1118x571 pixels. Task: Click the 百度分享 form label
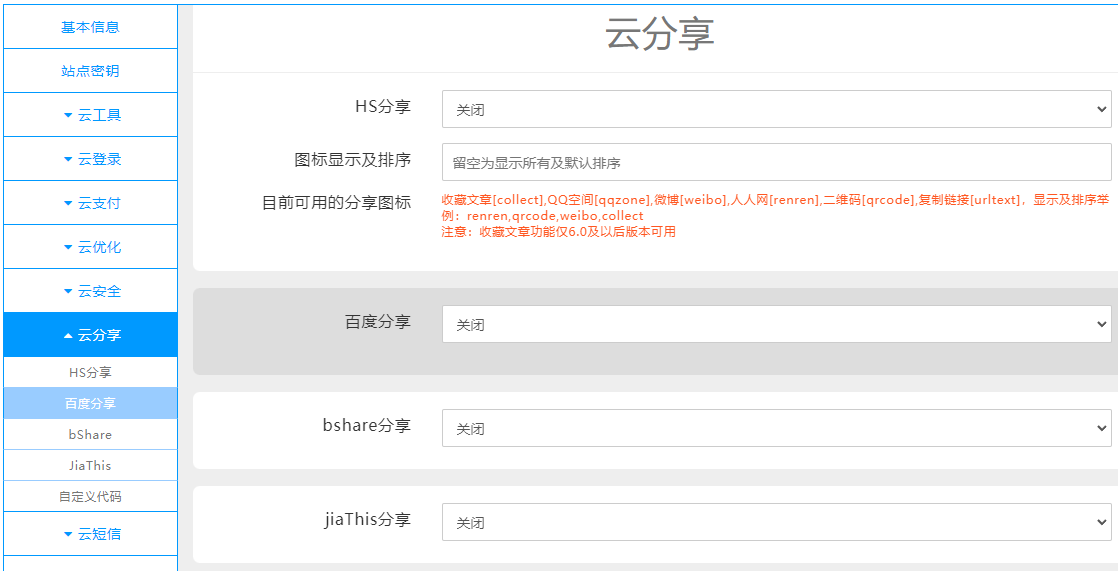(378, 321)
